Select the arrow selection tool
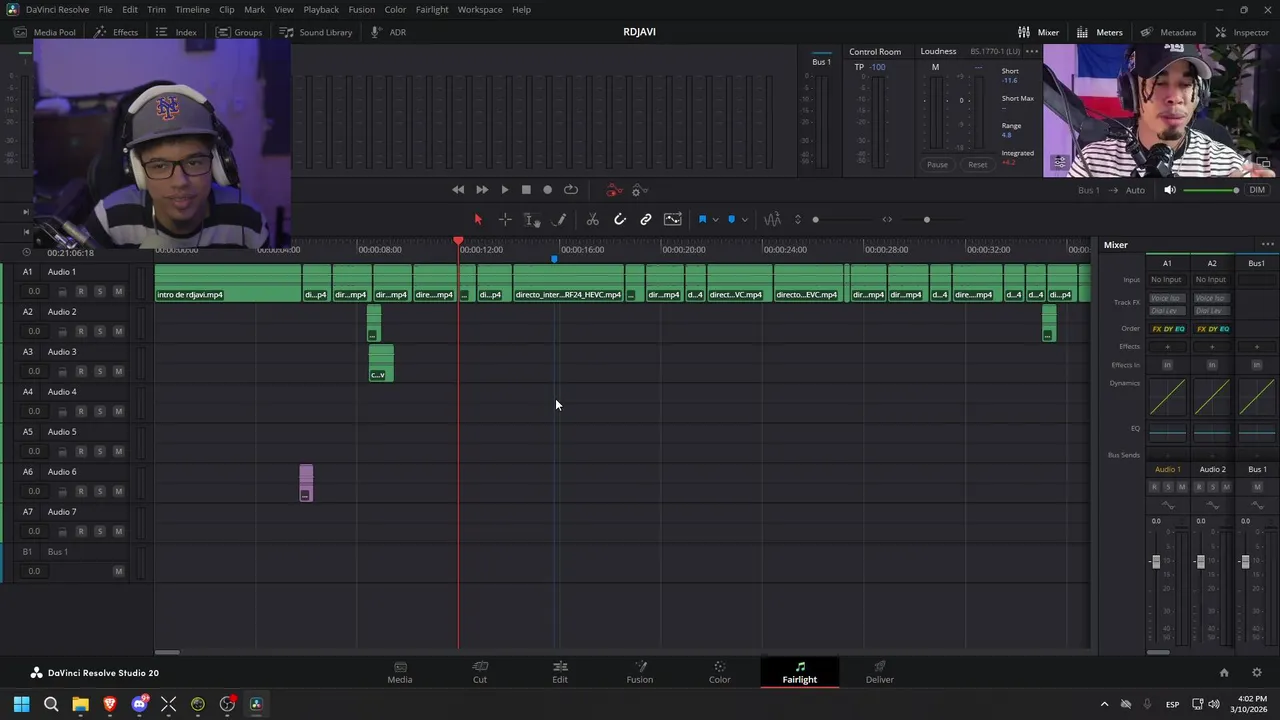 coord(478,219)
